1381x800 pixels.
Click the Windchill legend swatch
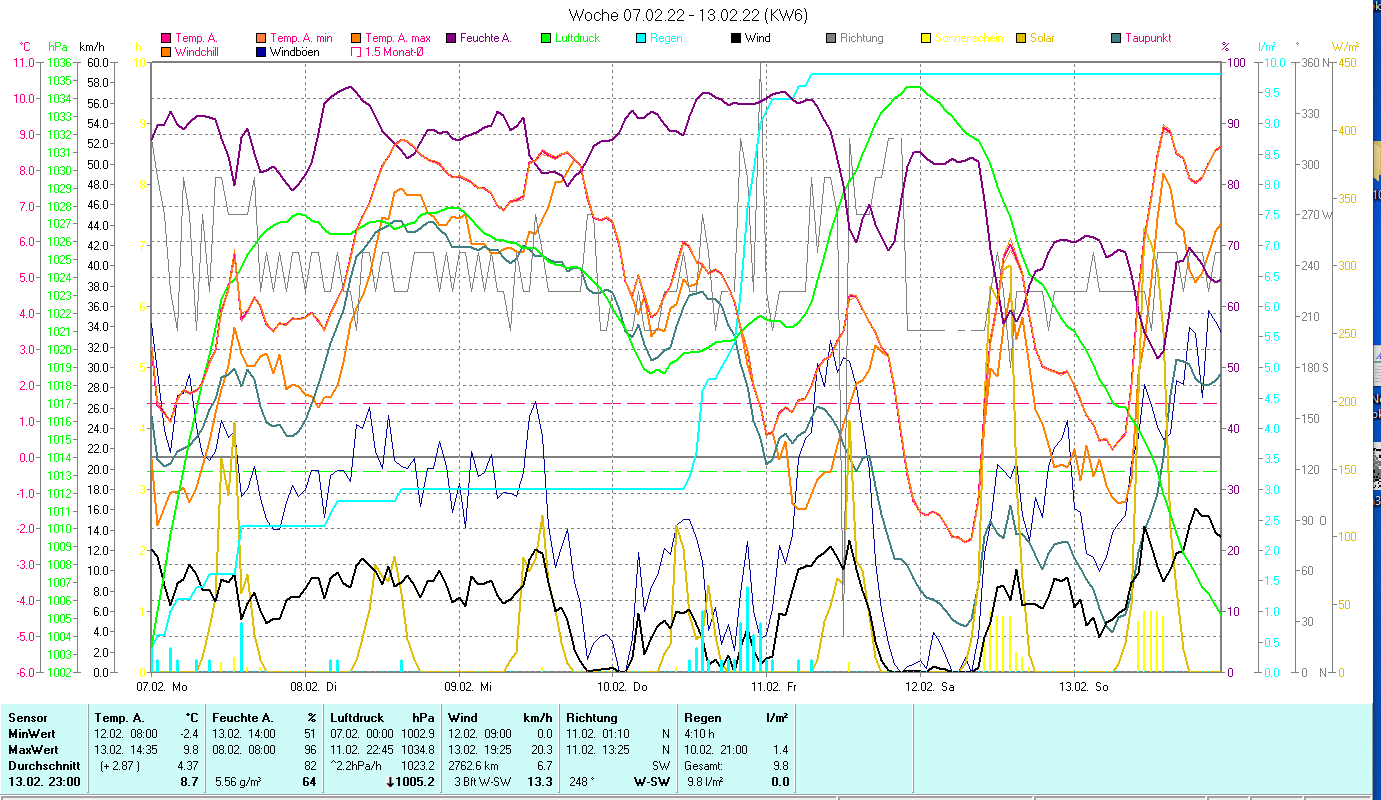[x=165, y=51]
